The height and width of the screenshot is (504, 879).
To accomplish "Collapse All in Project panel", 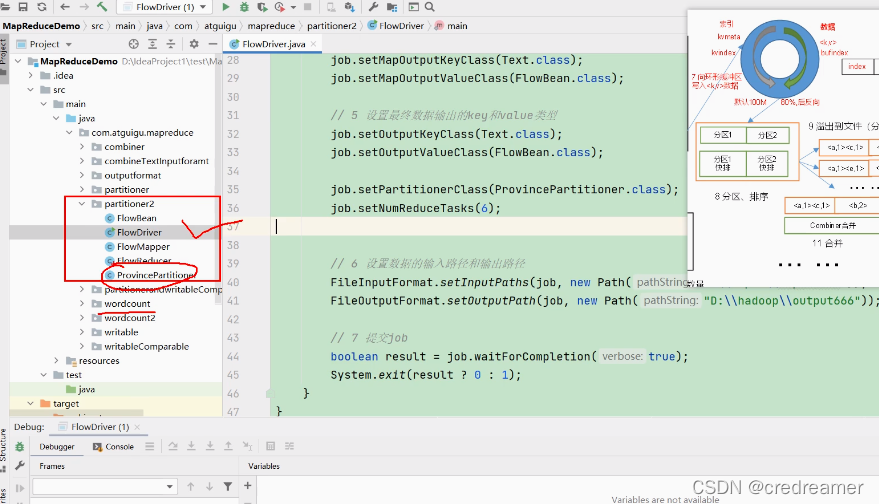I will point(171,44).
